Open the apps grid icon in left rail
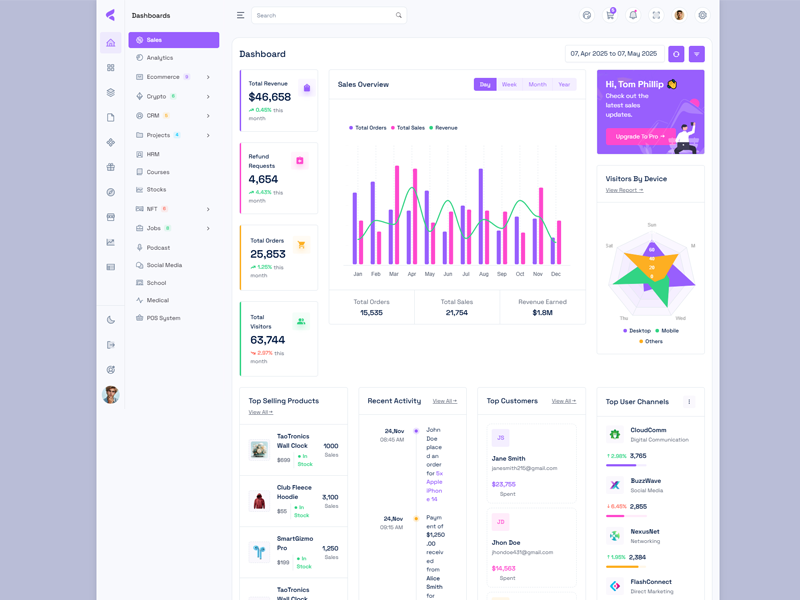This screenshot has height=600, width=800. (x=110, y=68)
